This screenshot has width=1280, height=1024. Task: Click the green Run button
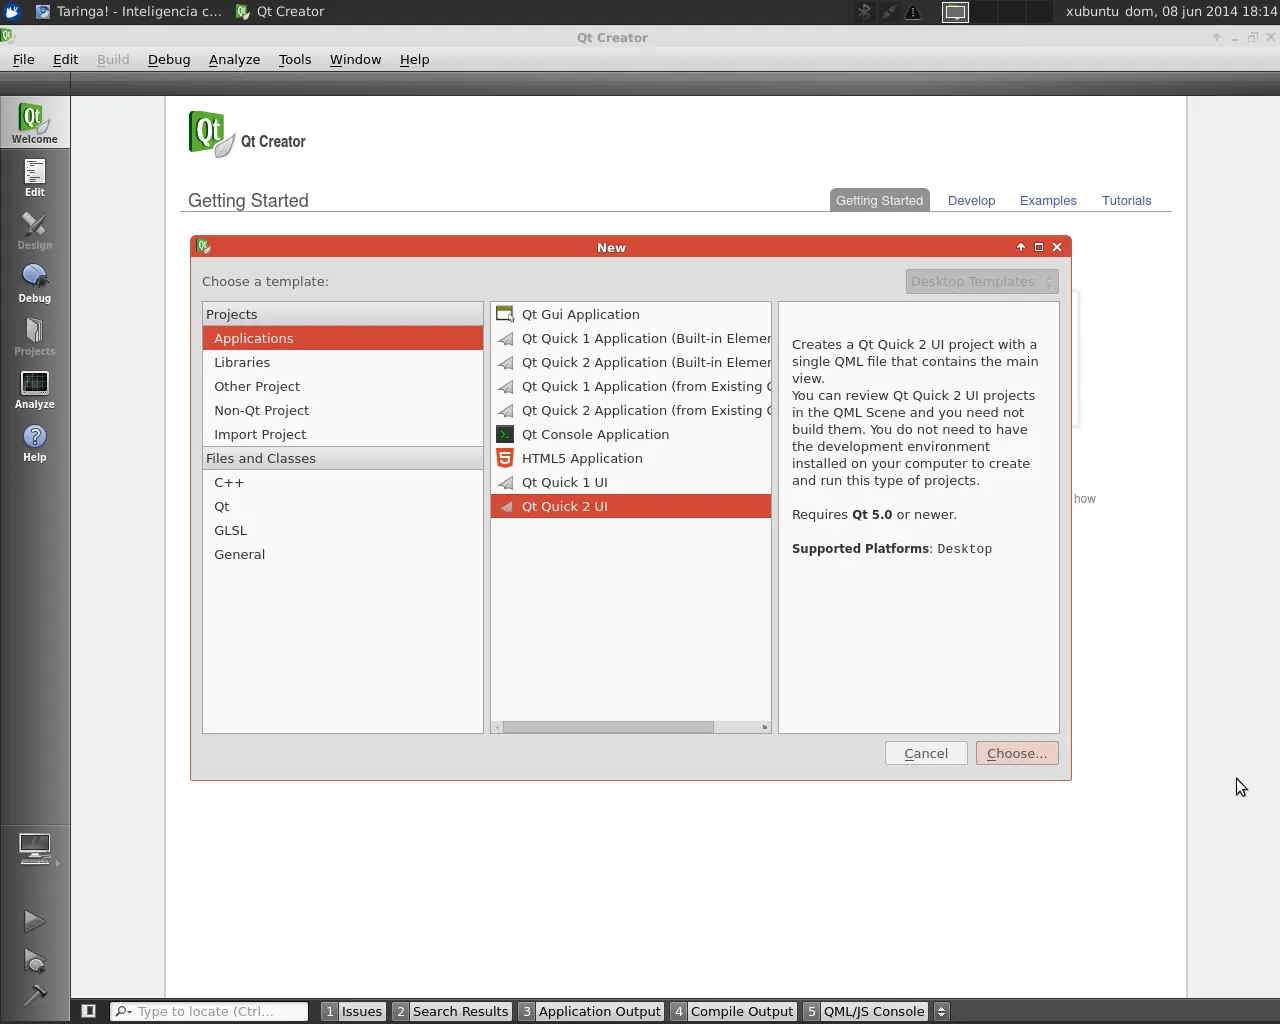(34, 921)
